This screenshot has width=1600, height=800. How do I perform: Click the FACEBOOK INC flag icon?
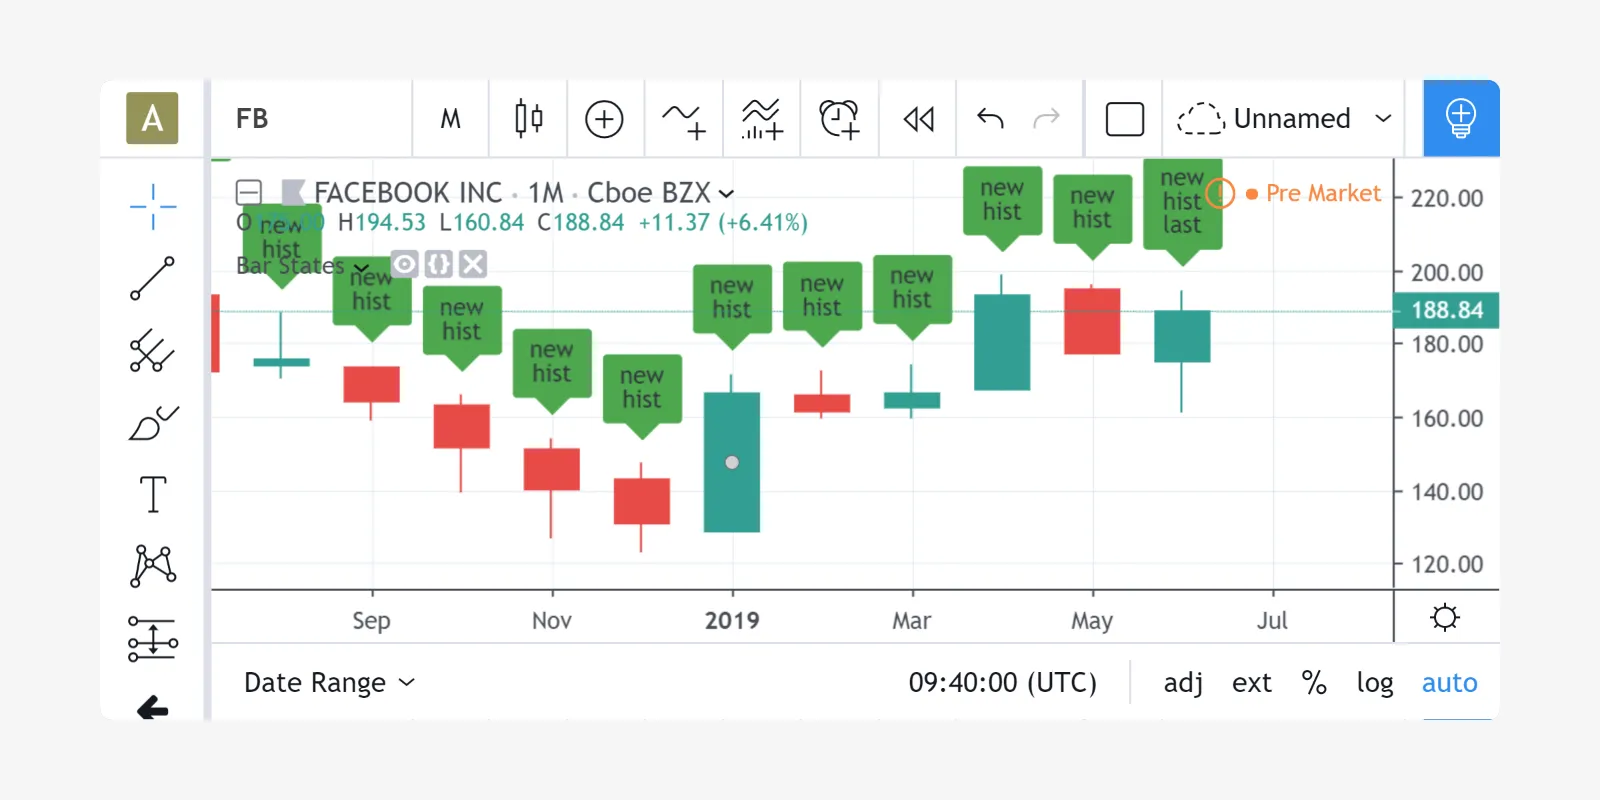point(293,192)
